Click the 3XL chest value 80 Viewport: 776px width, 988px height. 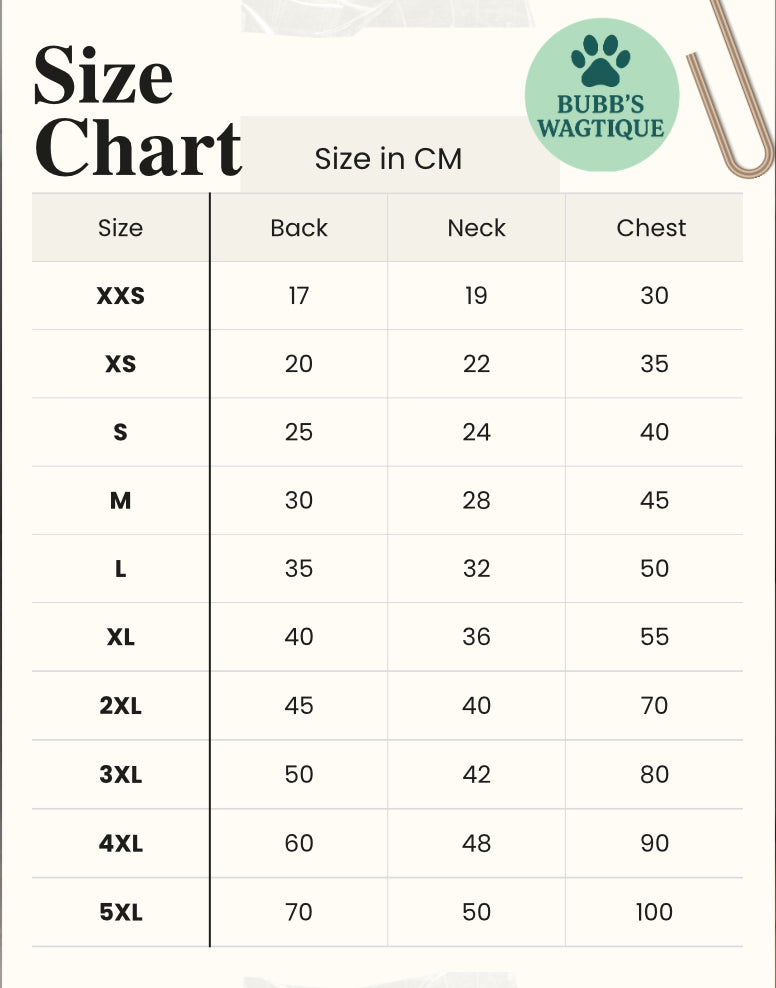(x=654, y=775)
